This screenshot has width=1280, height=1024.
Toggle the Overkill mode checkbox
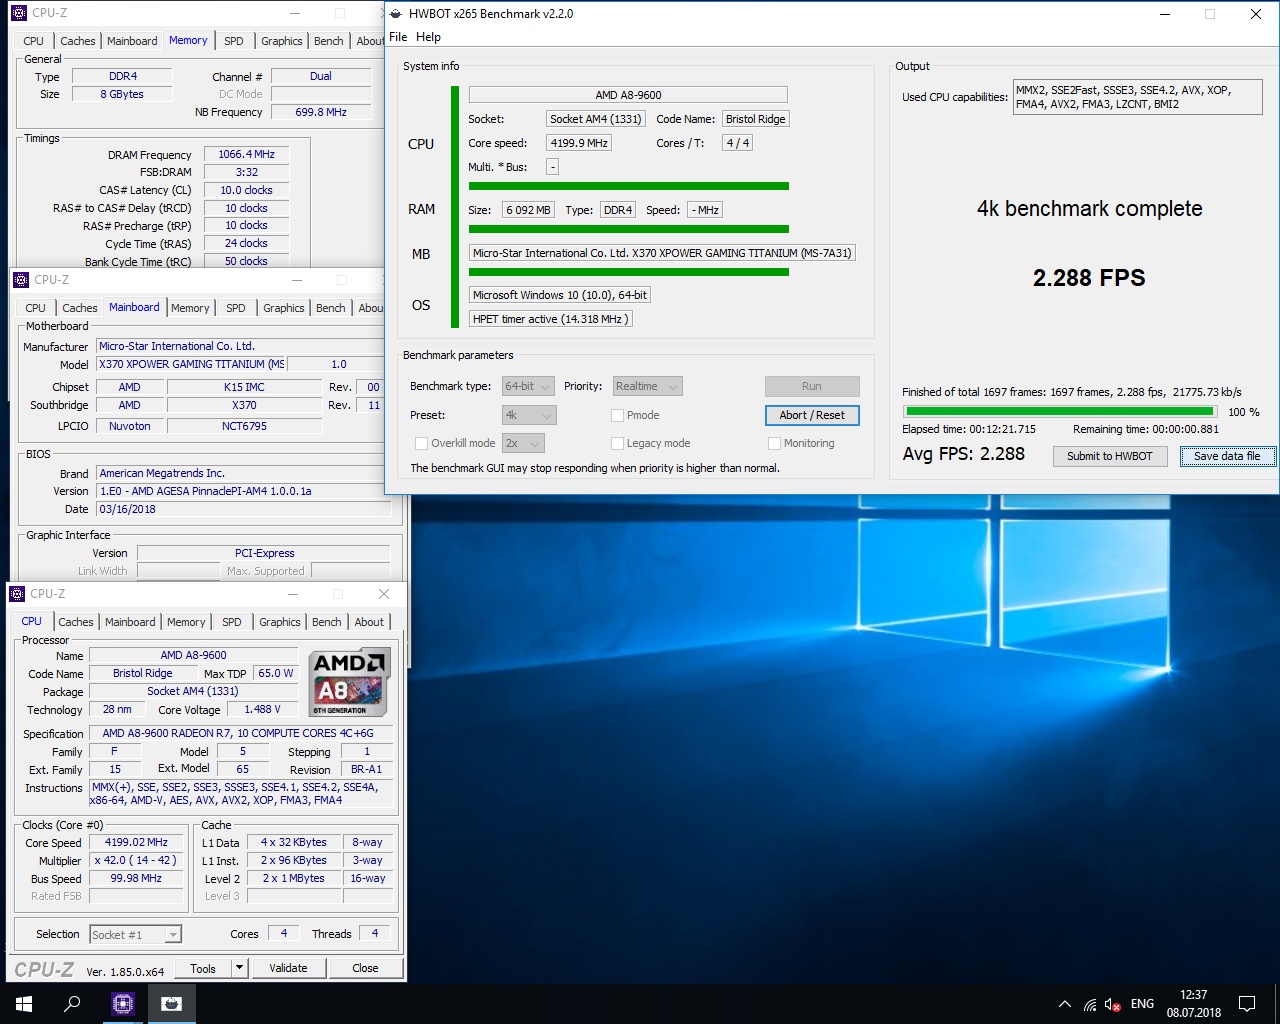pyautogui.click(x=421, y=443)
